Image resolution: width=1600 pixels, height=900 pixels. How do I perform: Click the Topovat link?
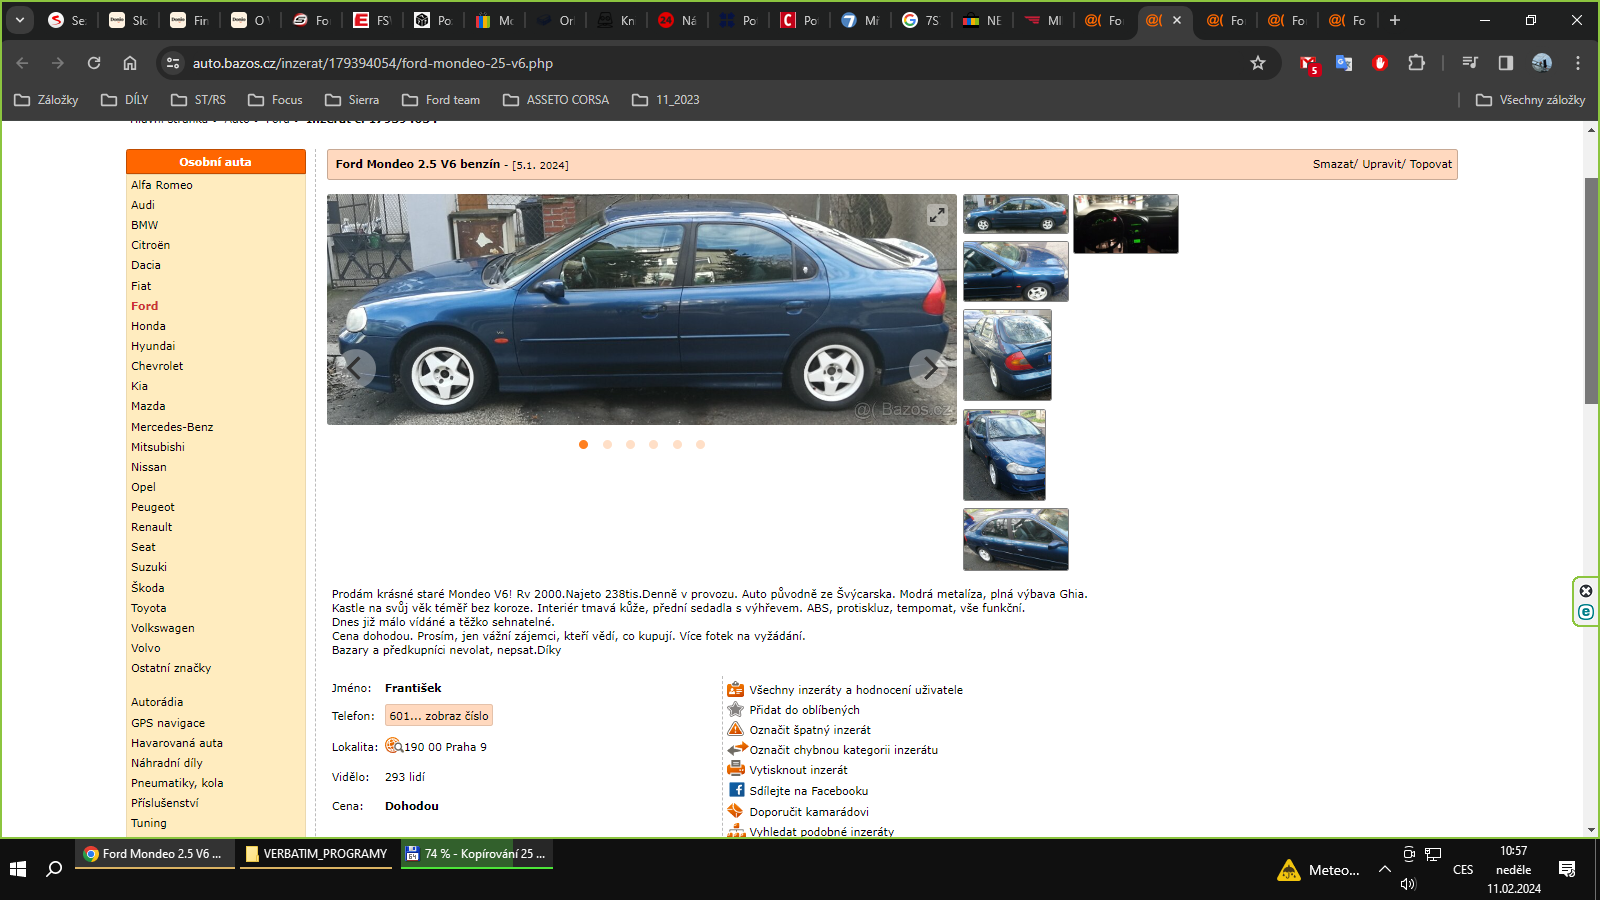[1431, 164]
